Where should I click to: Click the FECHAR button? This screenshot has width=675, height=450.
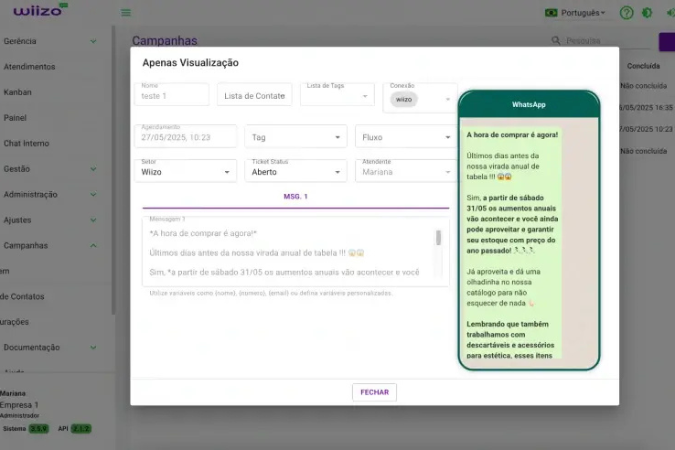[374, 392]
